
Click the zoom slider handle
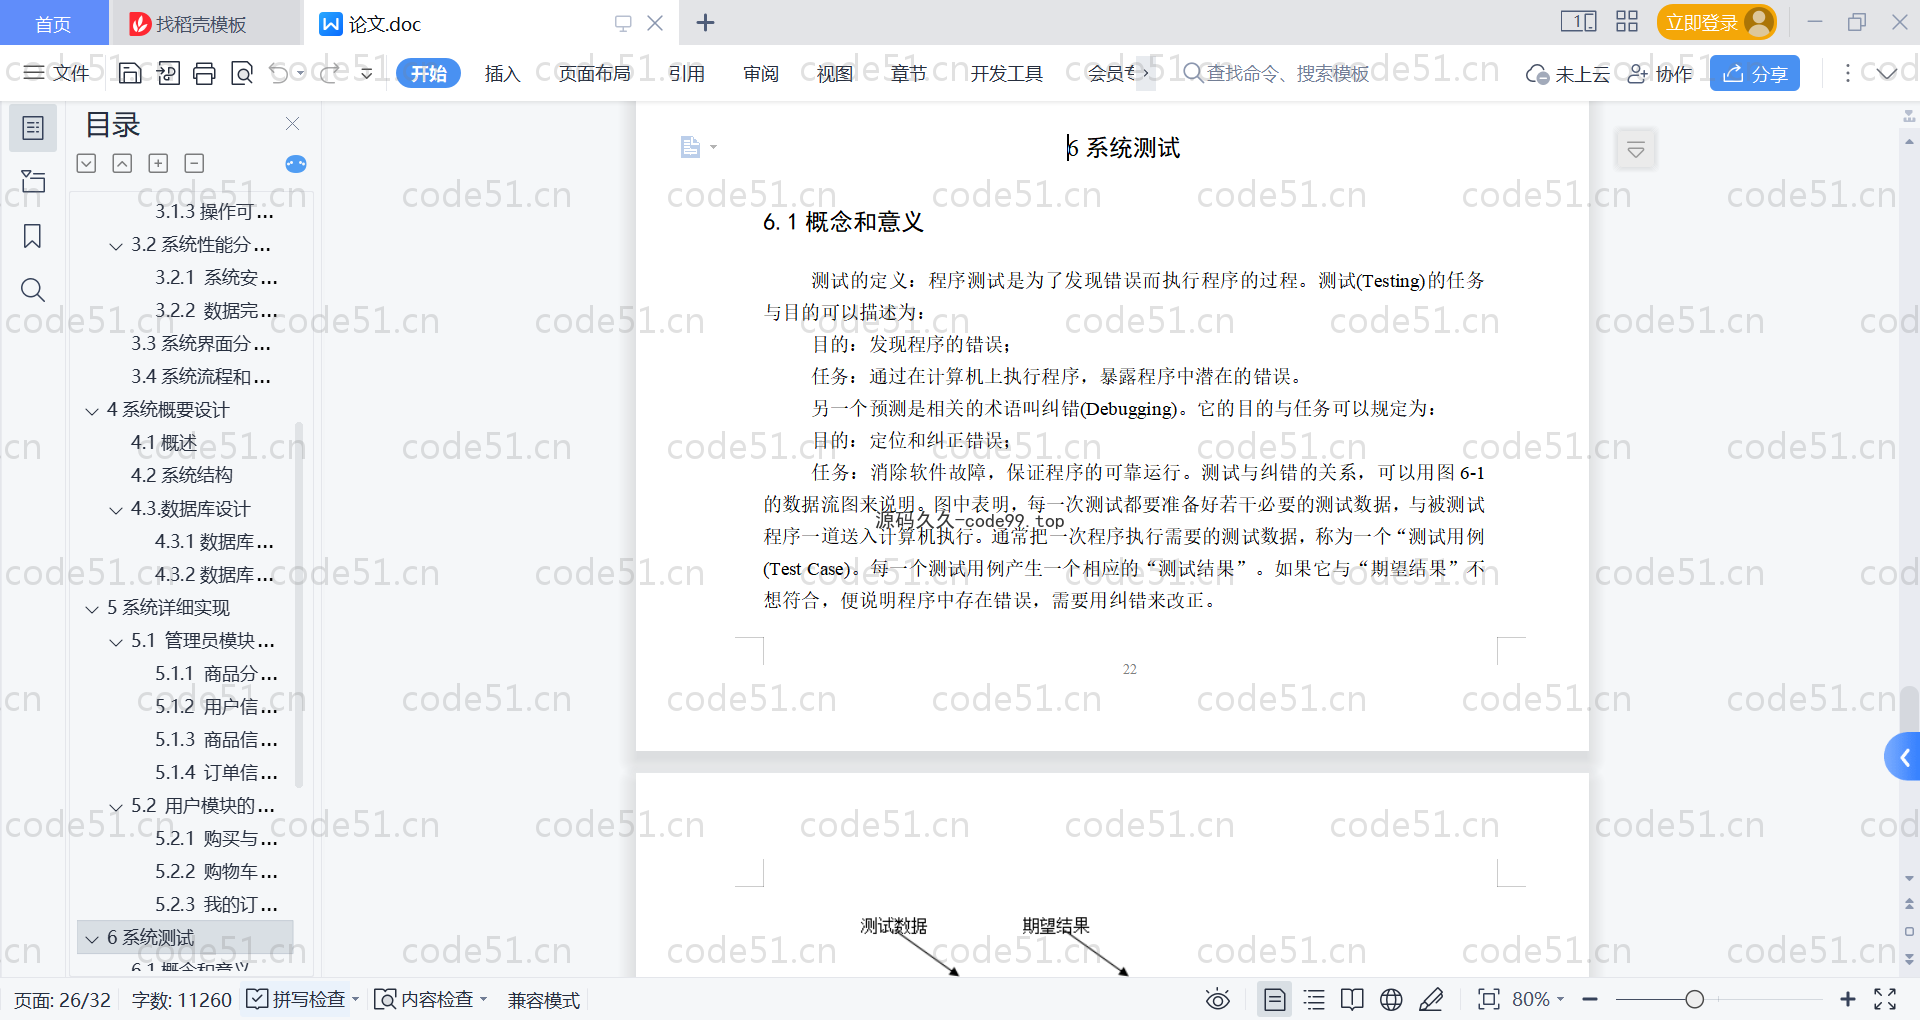1694,999
